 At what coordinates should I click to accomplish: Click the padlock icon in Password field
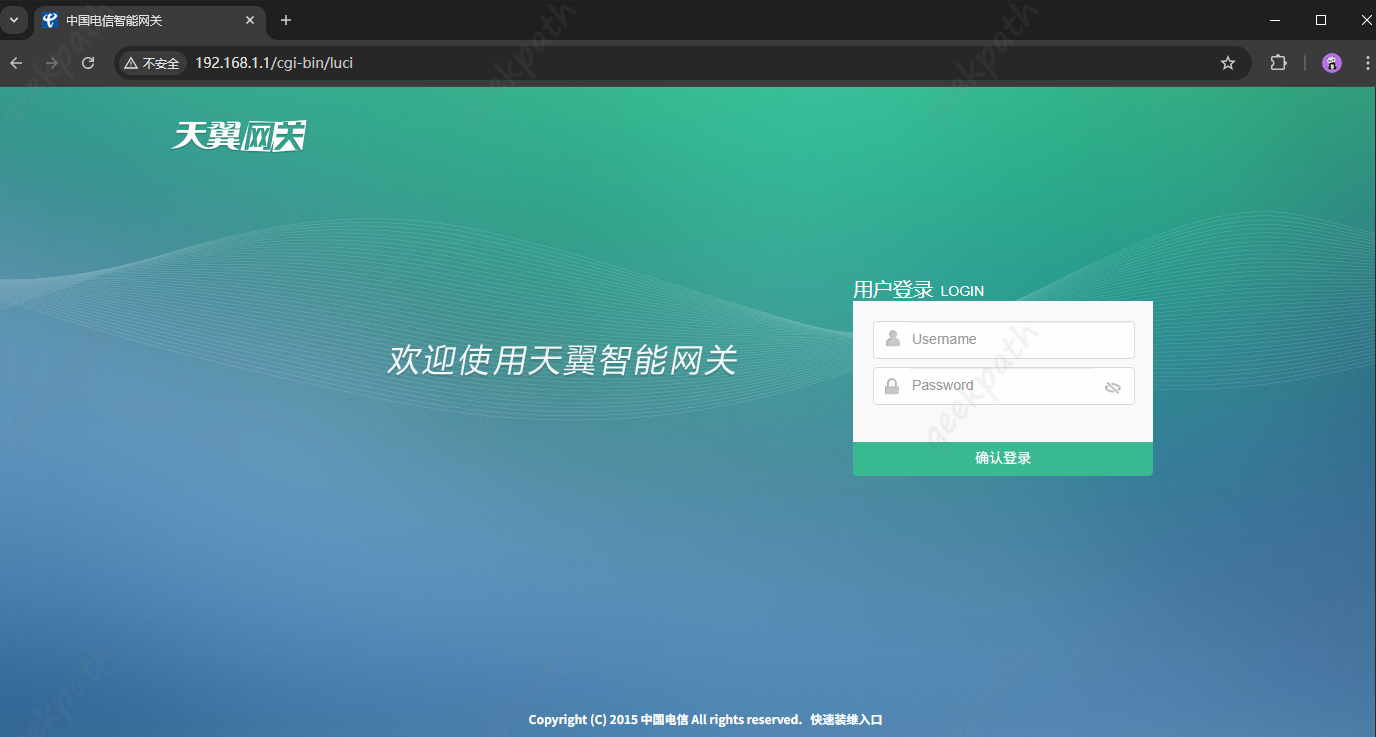pyautogui.click(x=892, y=386)
